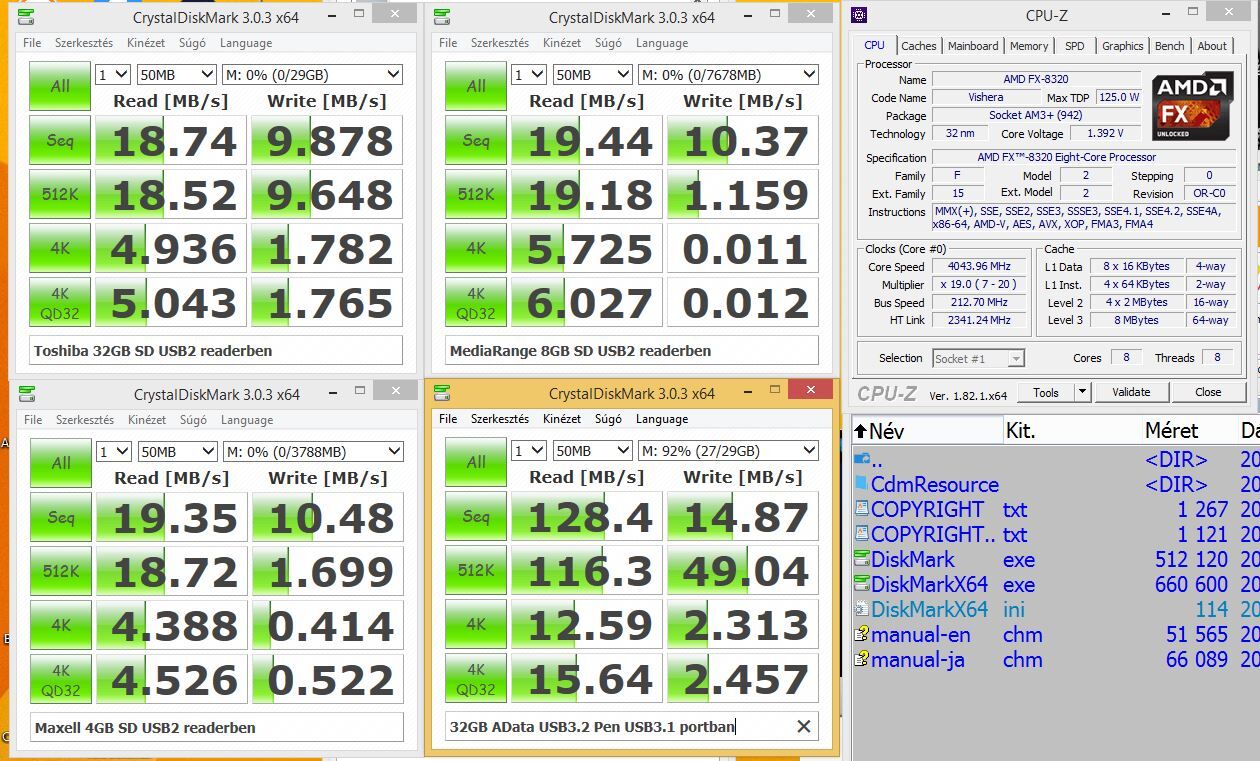This screenshot has width=1260, height=761.
Task: Open drive dropdown showing 0/7678MB
Action: pos(728,75)
